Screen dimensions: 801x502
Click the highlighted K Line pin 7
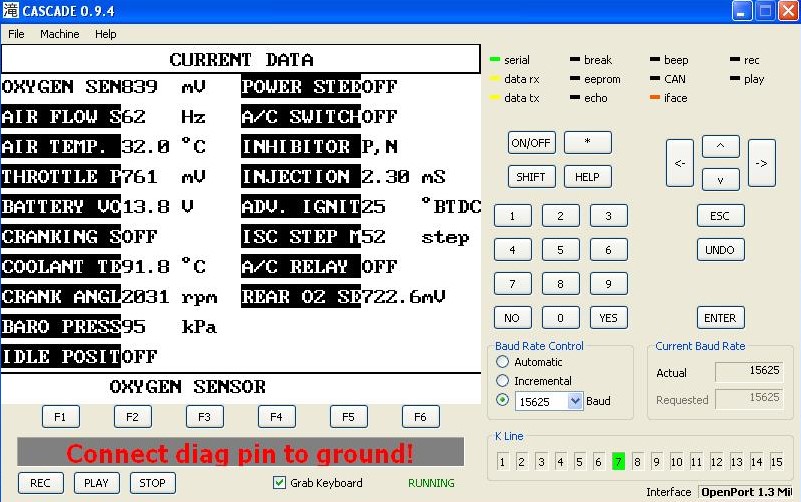pyautogui.click(x=618, y=462)
